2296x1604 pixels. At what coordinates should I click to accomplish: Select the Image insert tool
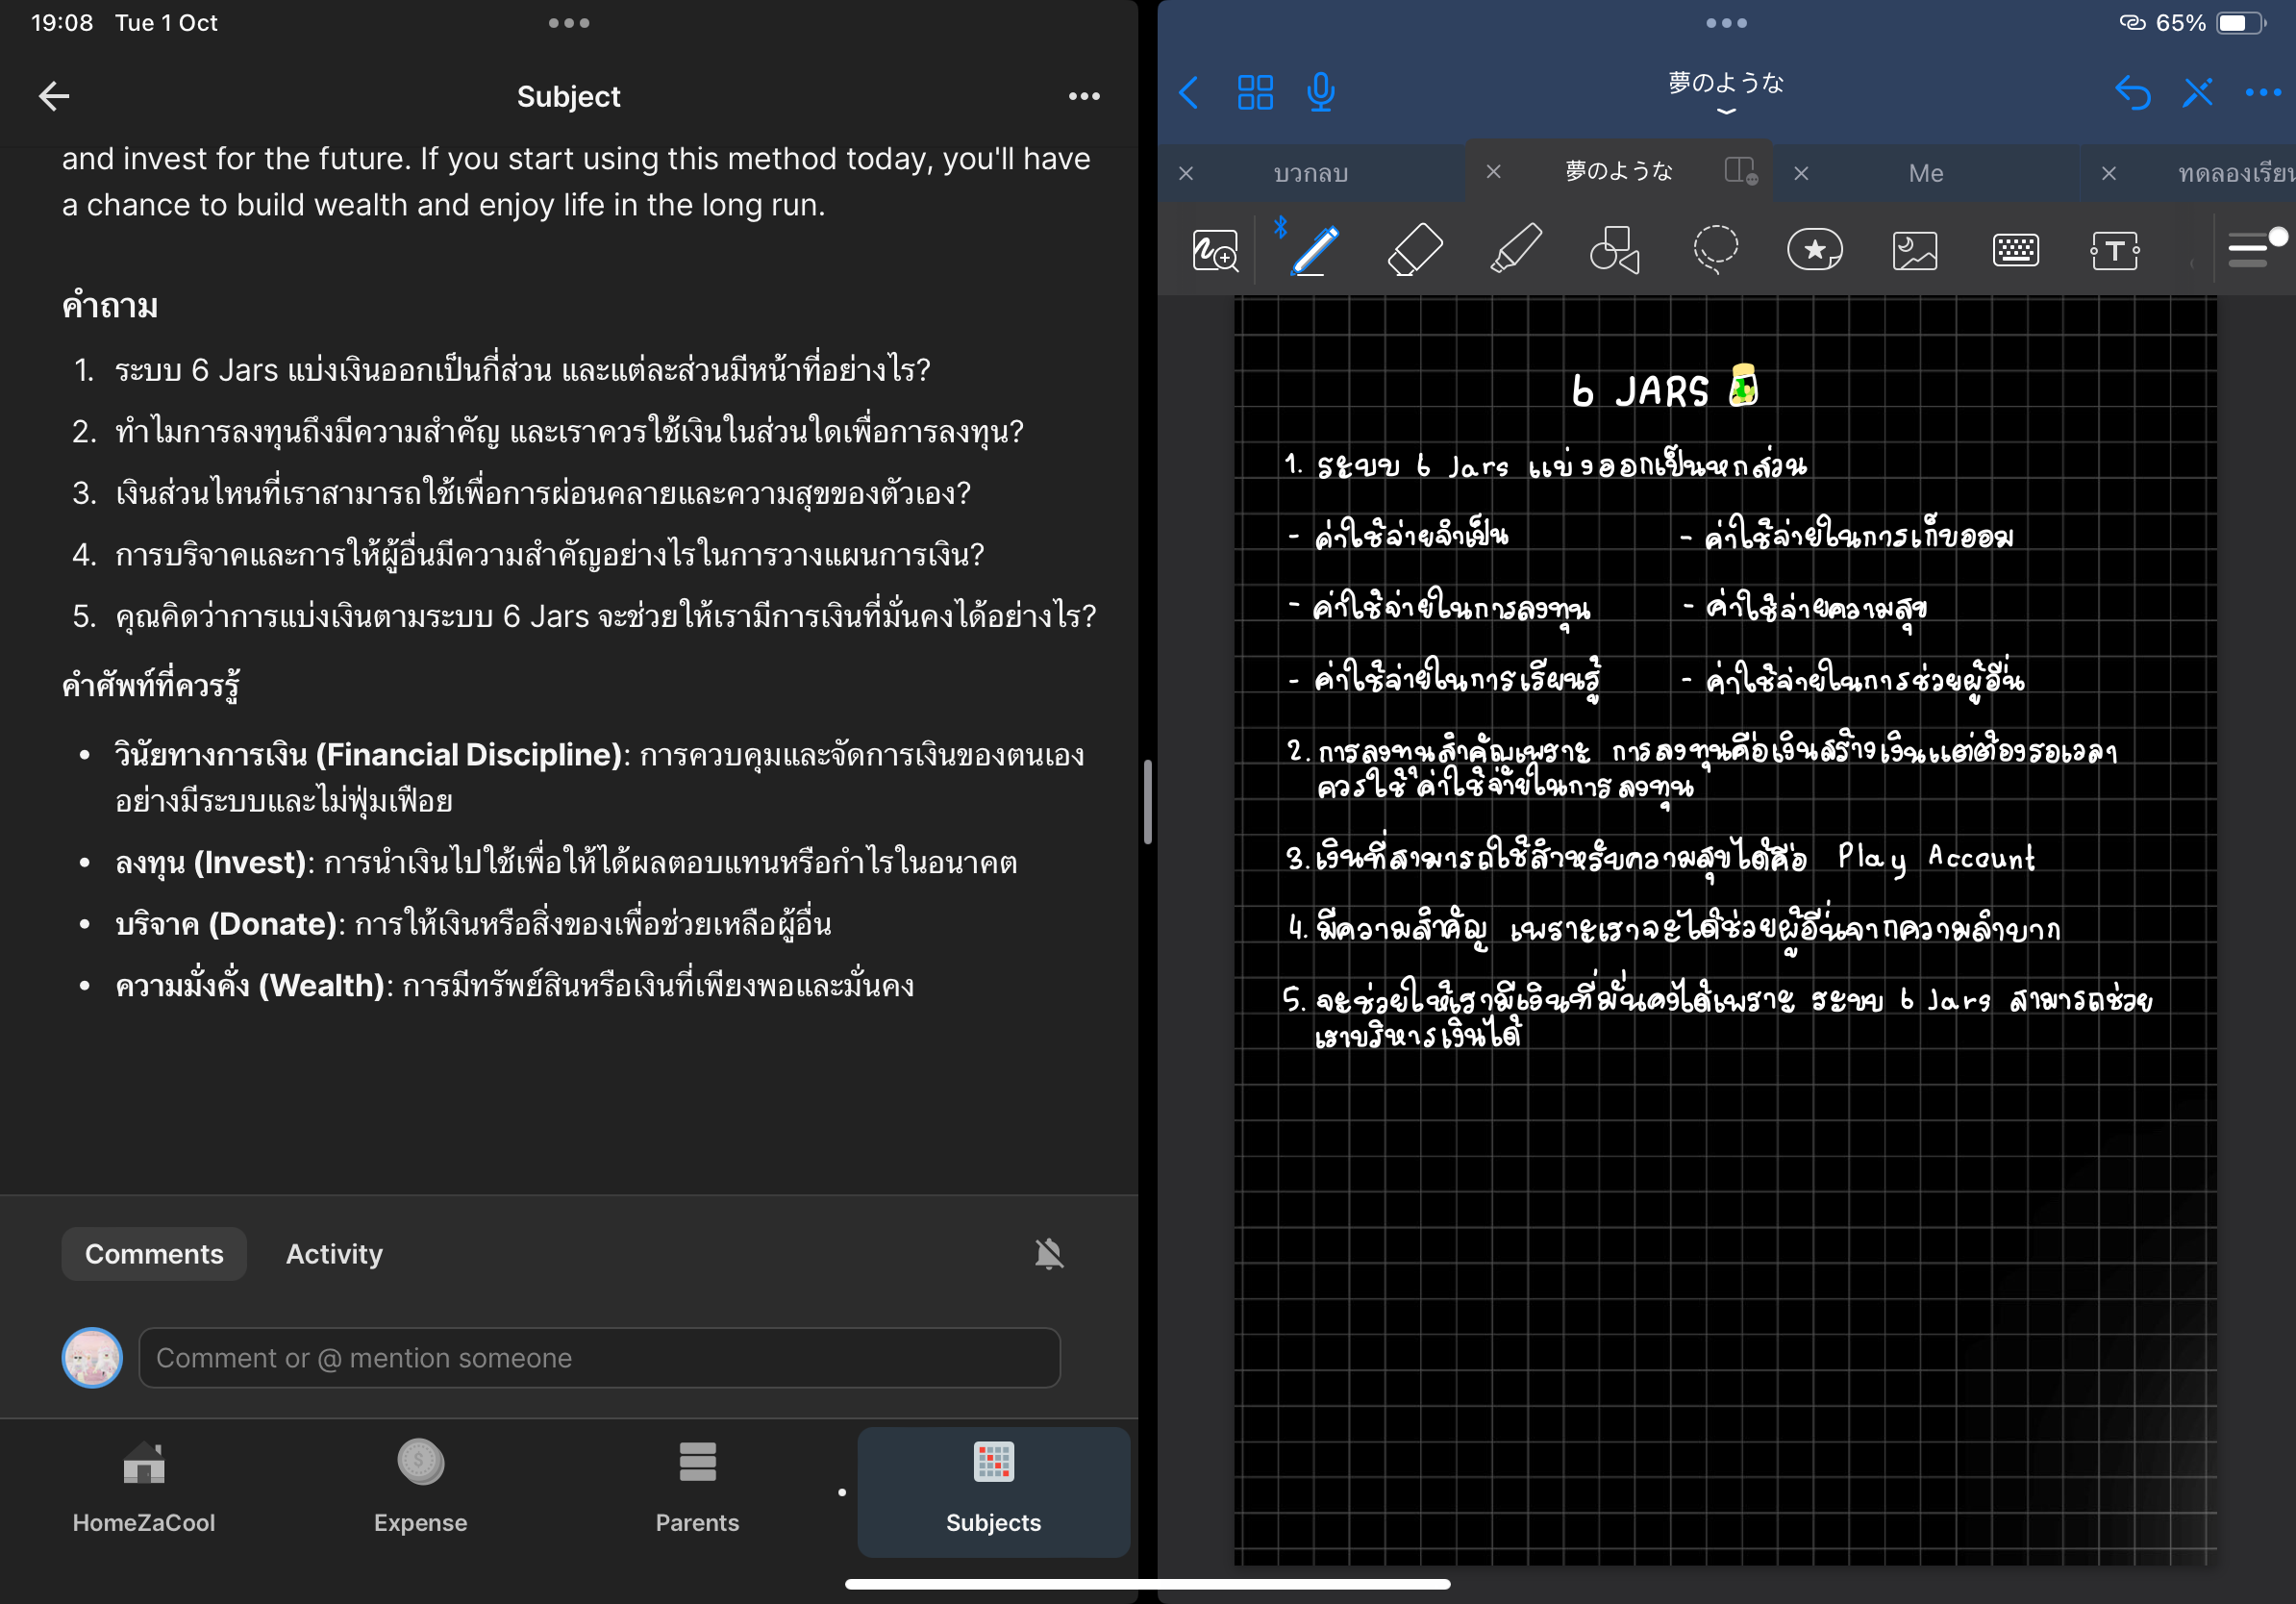[1914, 250]
